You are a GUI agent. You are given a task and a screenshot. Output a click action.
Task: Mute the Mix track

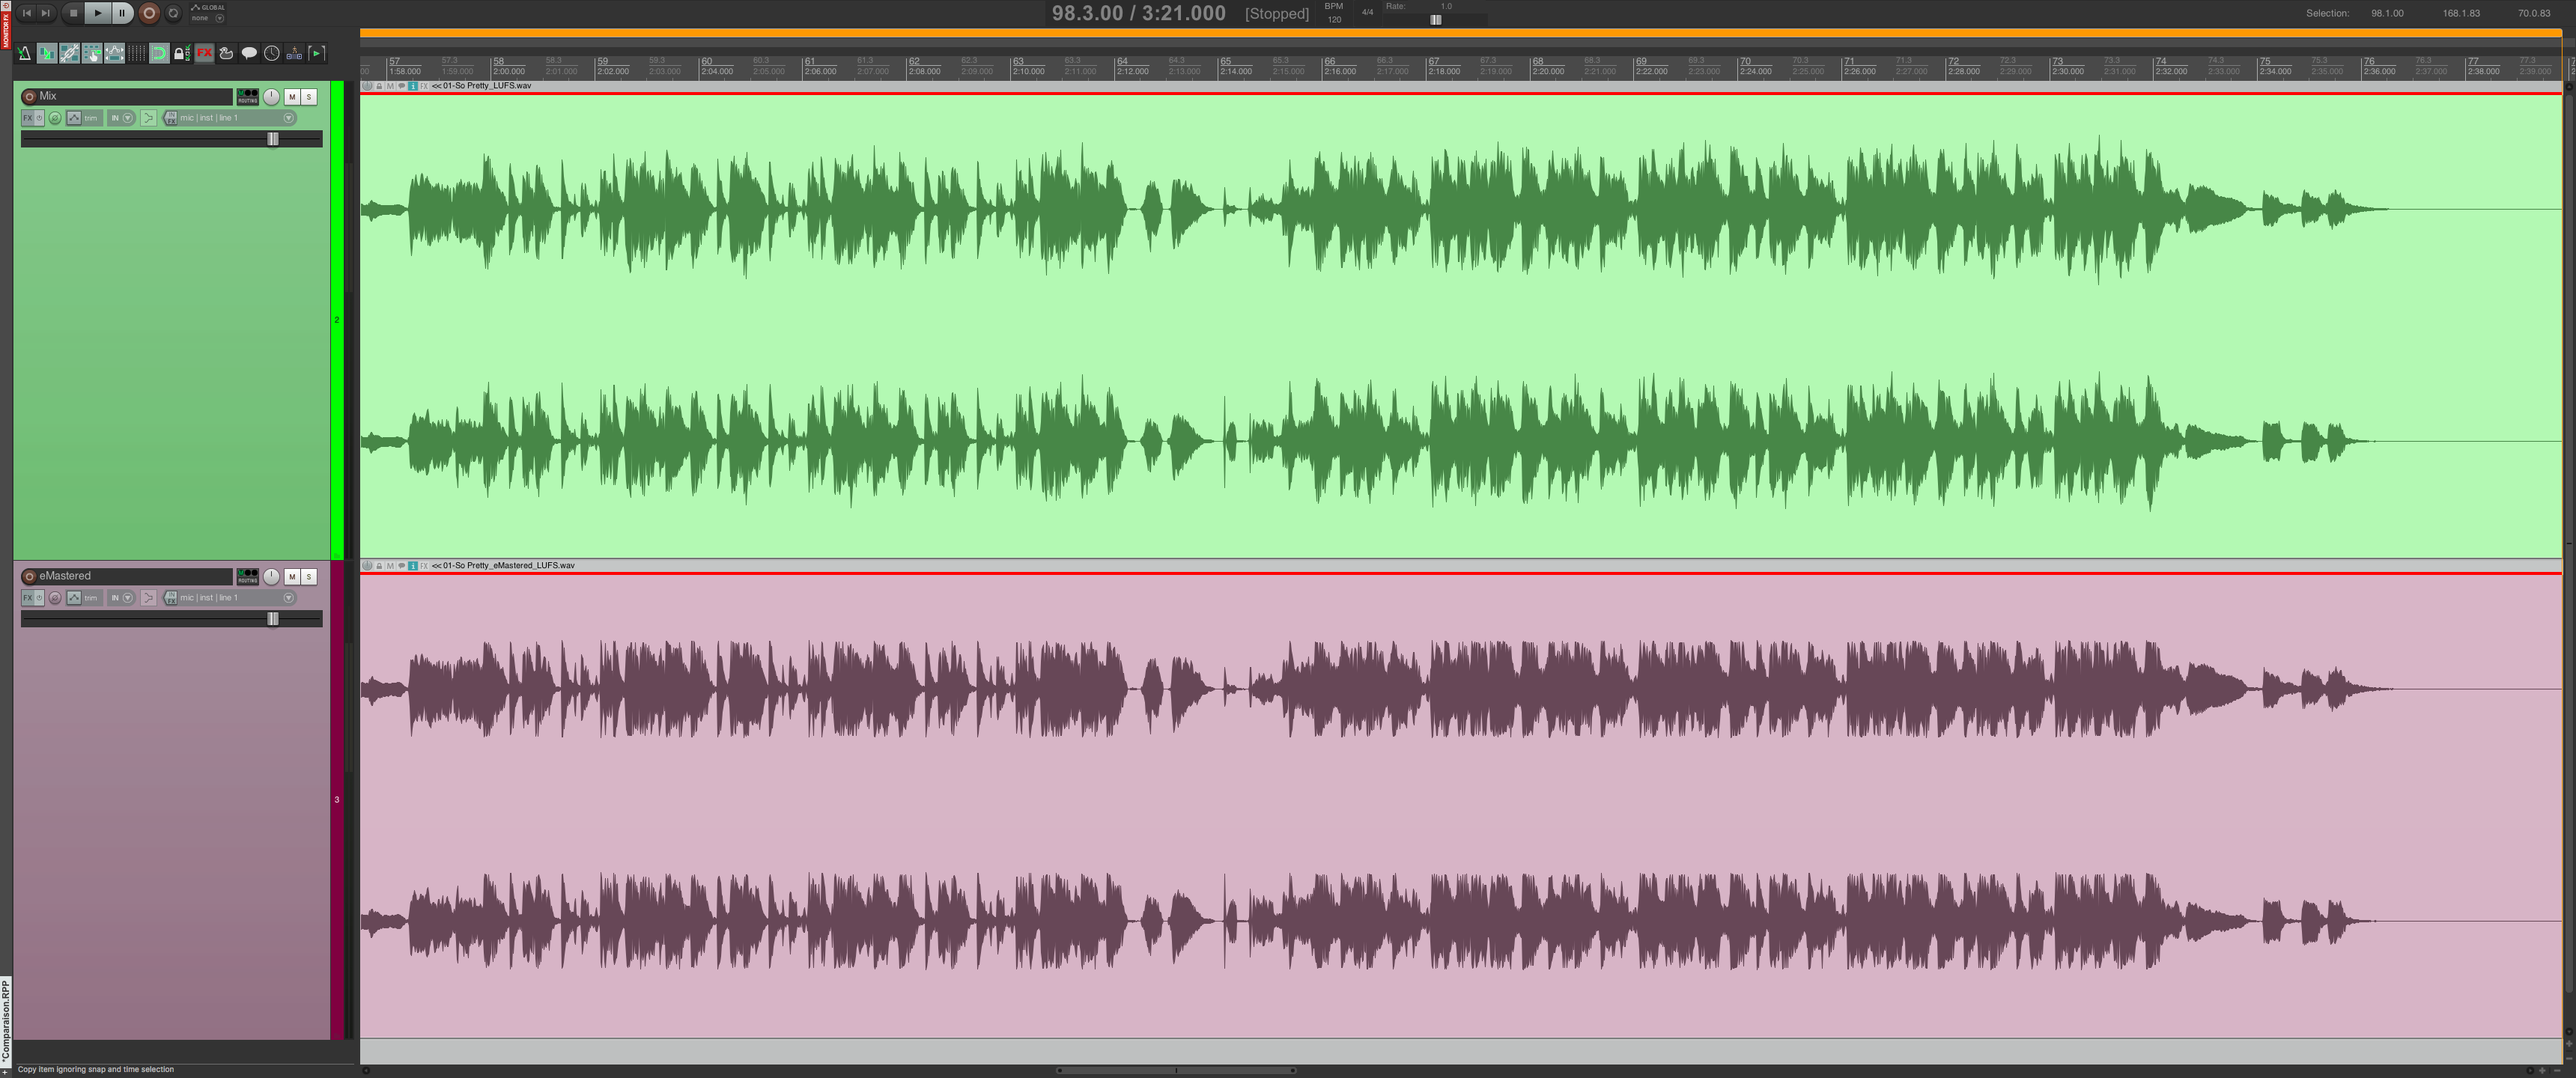tap(291, 97)
